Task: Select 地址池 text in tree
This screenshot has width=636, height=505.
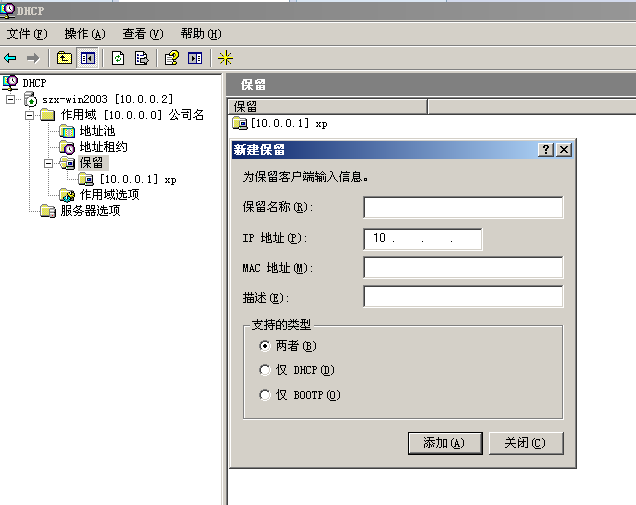Action: click(x=97, y=131)
